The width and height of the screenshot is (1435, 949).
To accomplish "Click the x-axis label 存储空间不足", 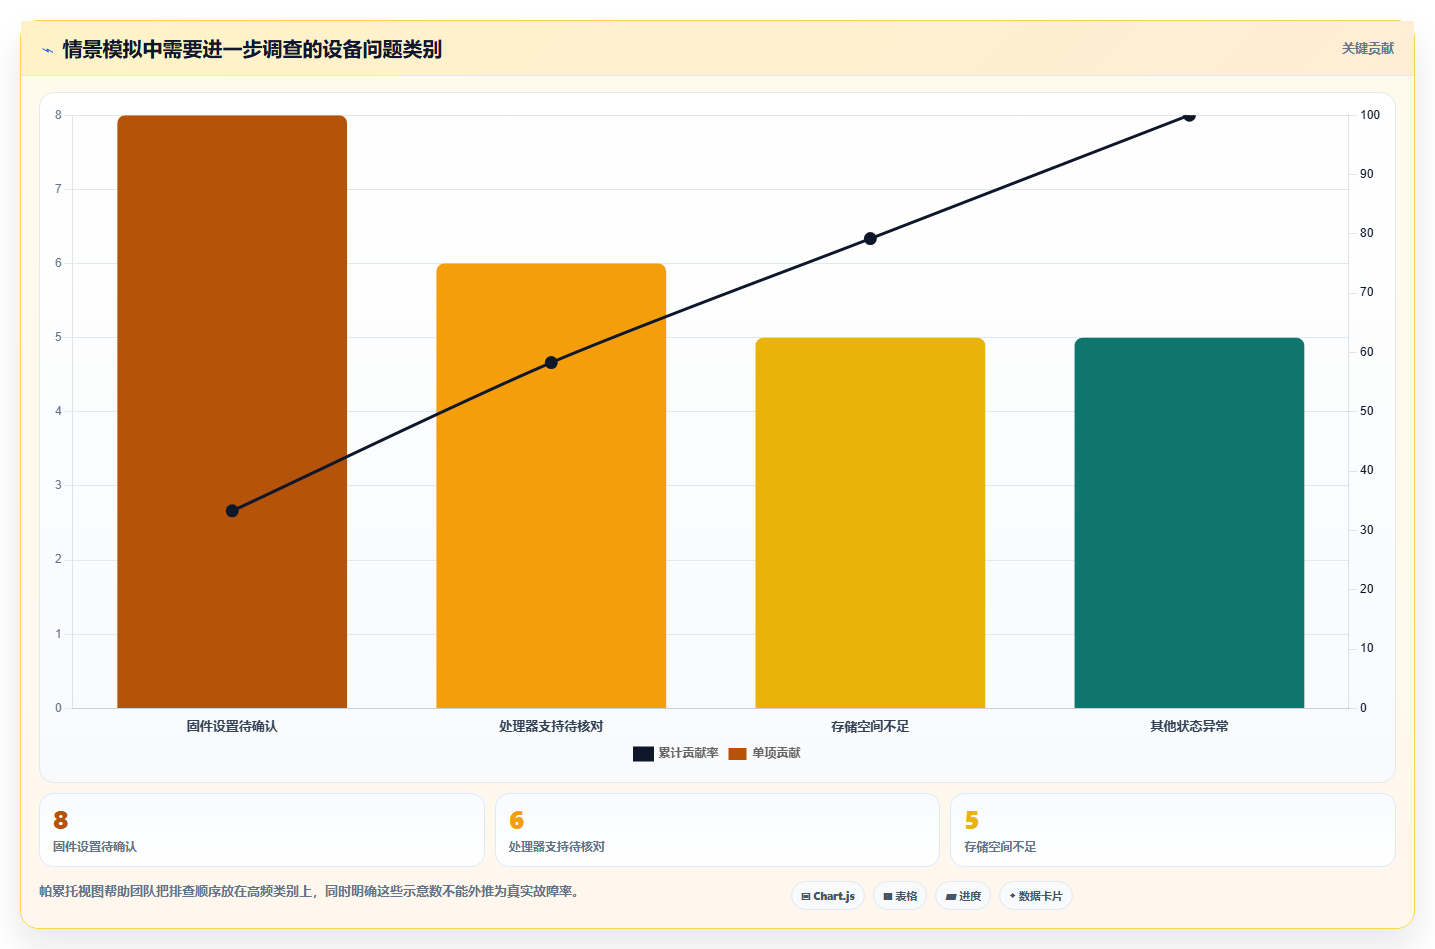I will point(870,726).
